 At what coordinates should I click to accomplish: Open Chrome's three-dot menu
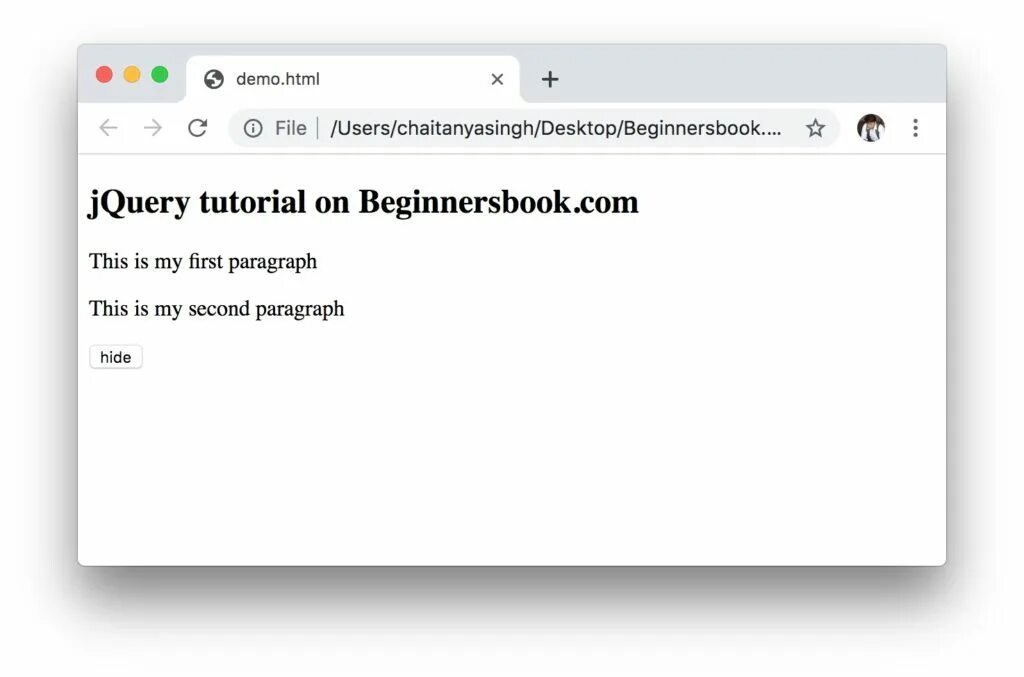click(916, 128)
